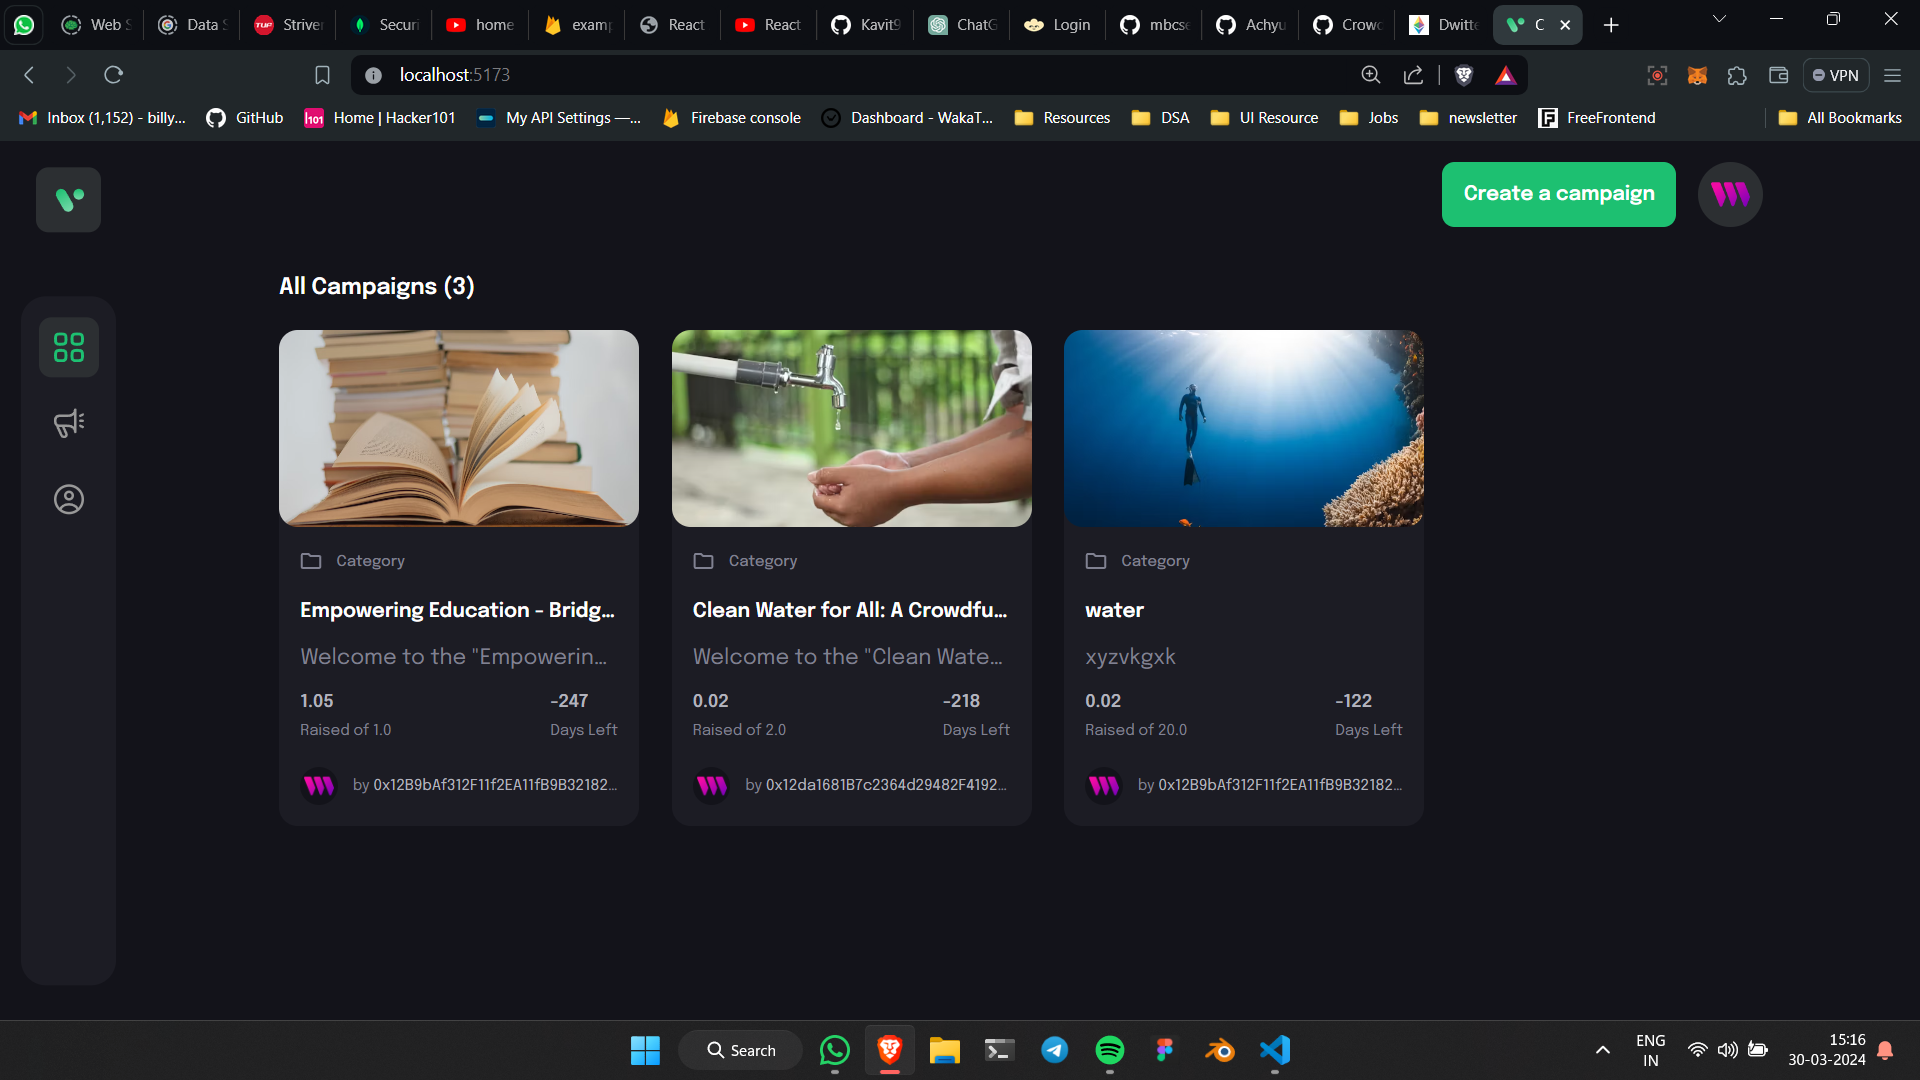Viewport: 1920px width, 1080px height.
Task: Open the Resources bookmarks folder
Action: click(x=1062, y=118)
